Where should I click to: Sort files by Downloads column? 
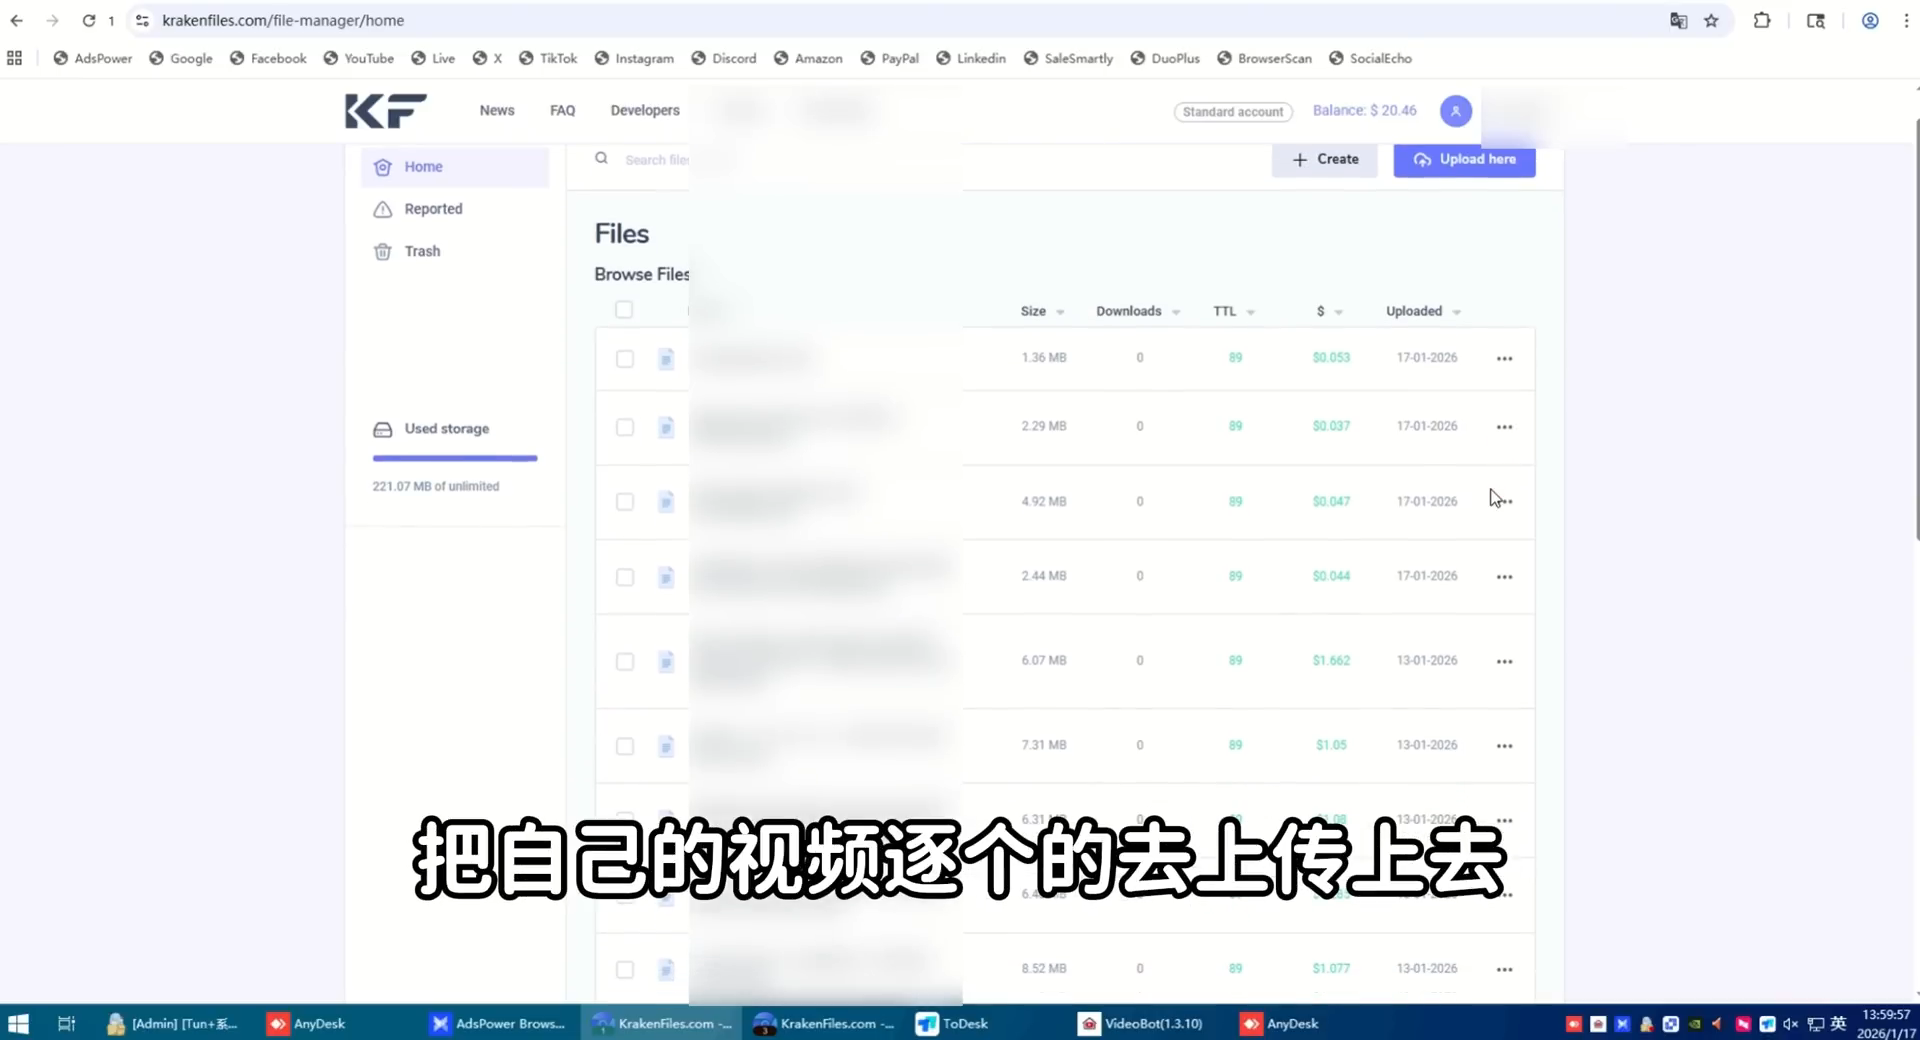pos(1138,311)
